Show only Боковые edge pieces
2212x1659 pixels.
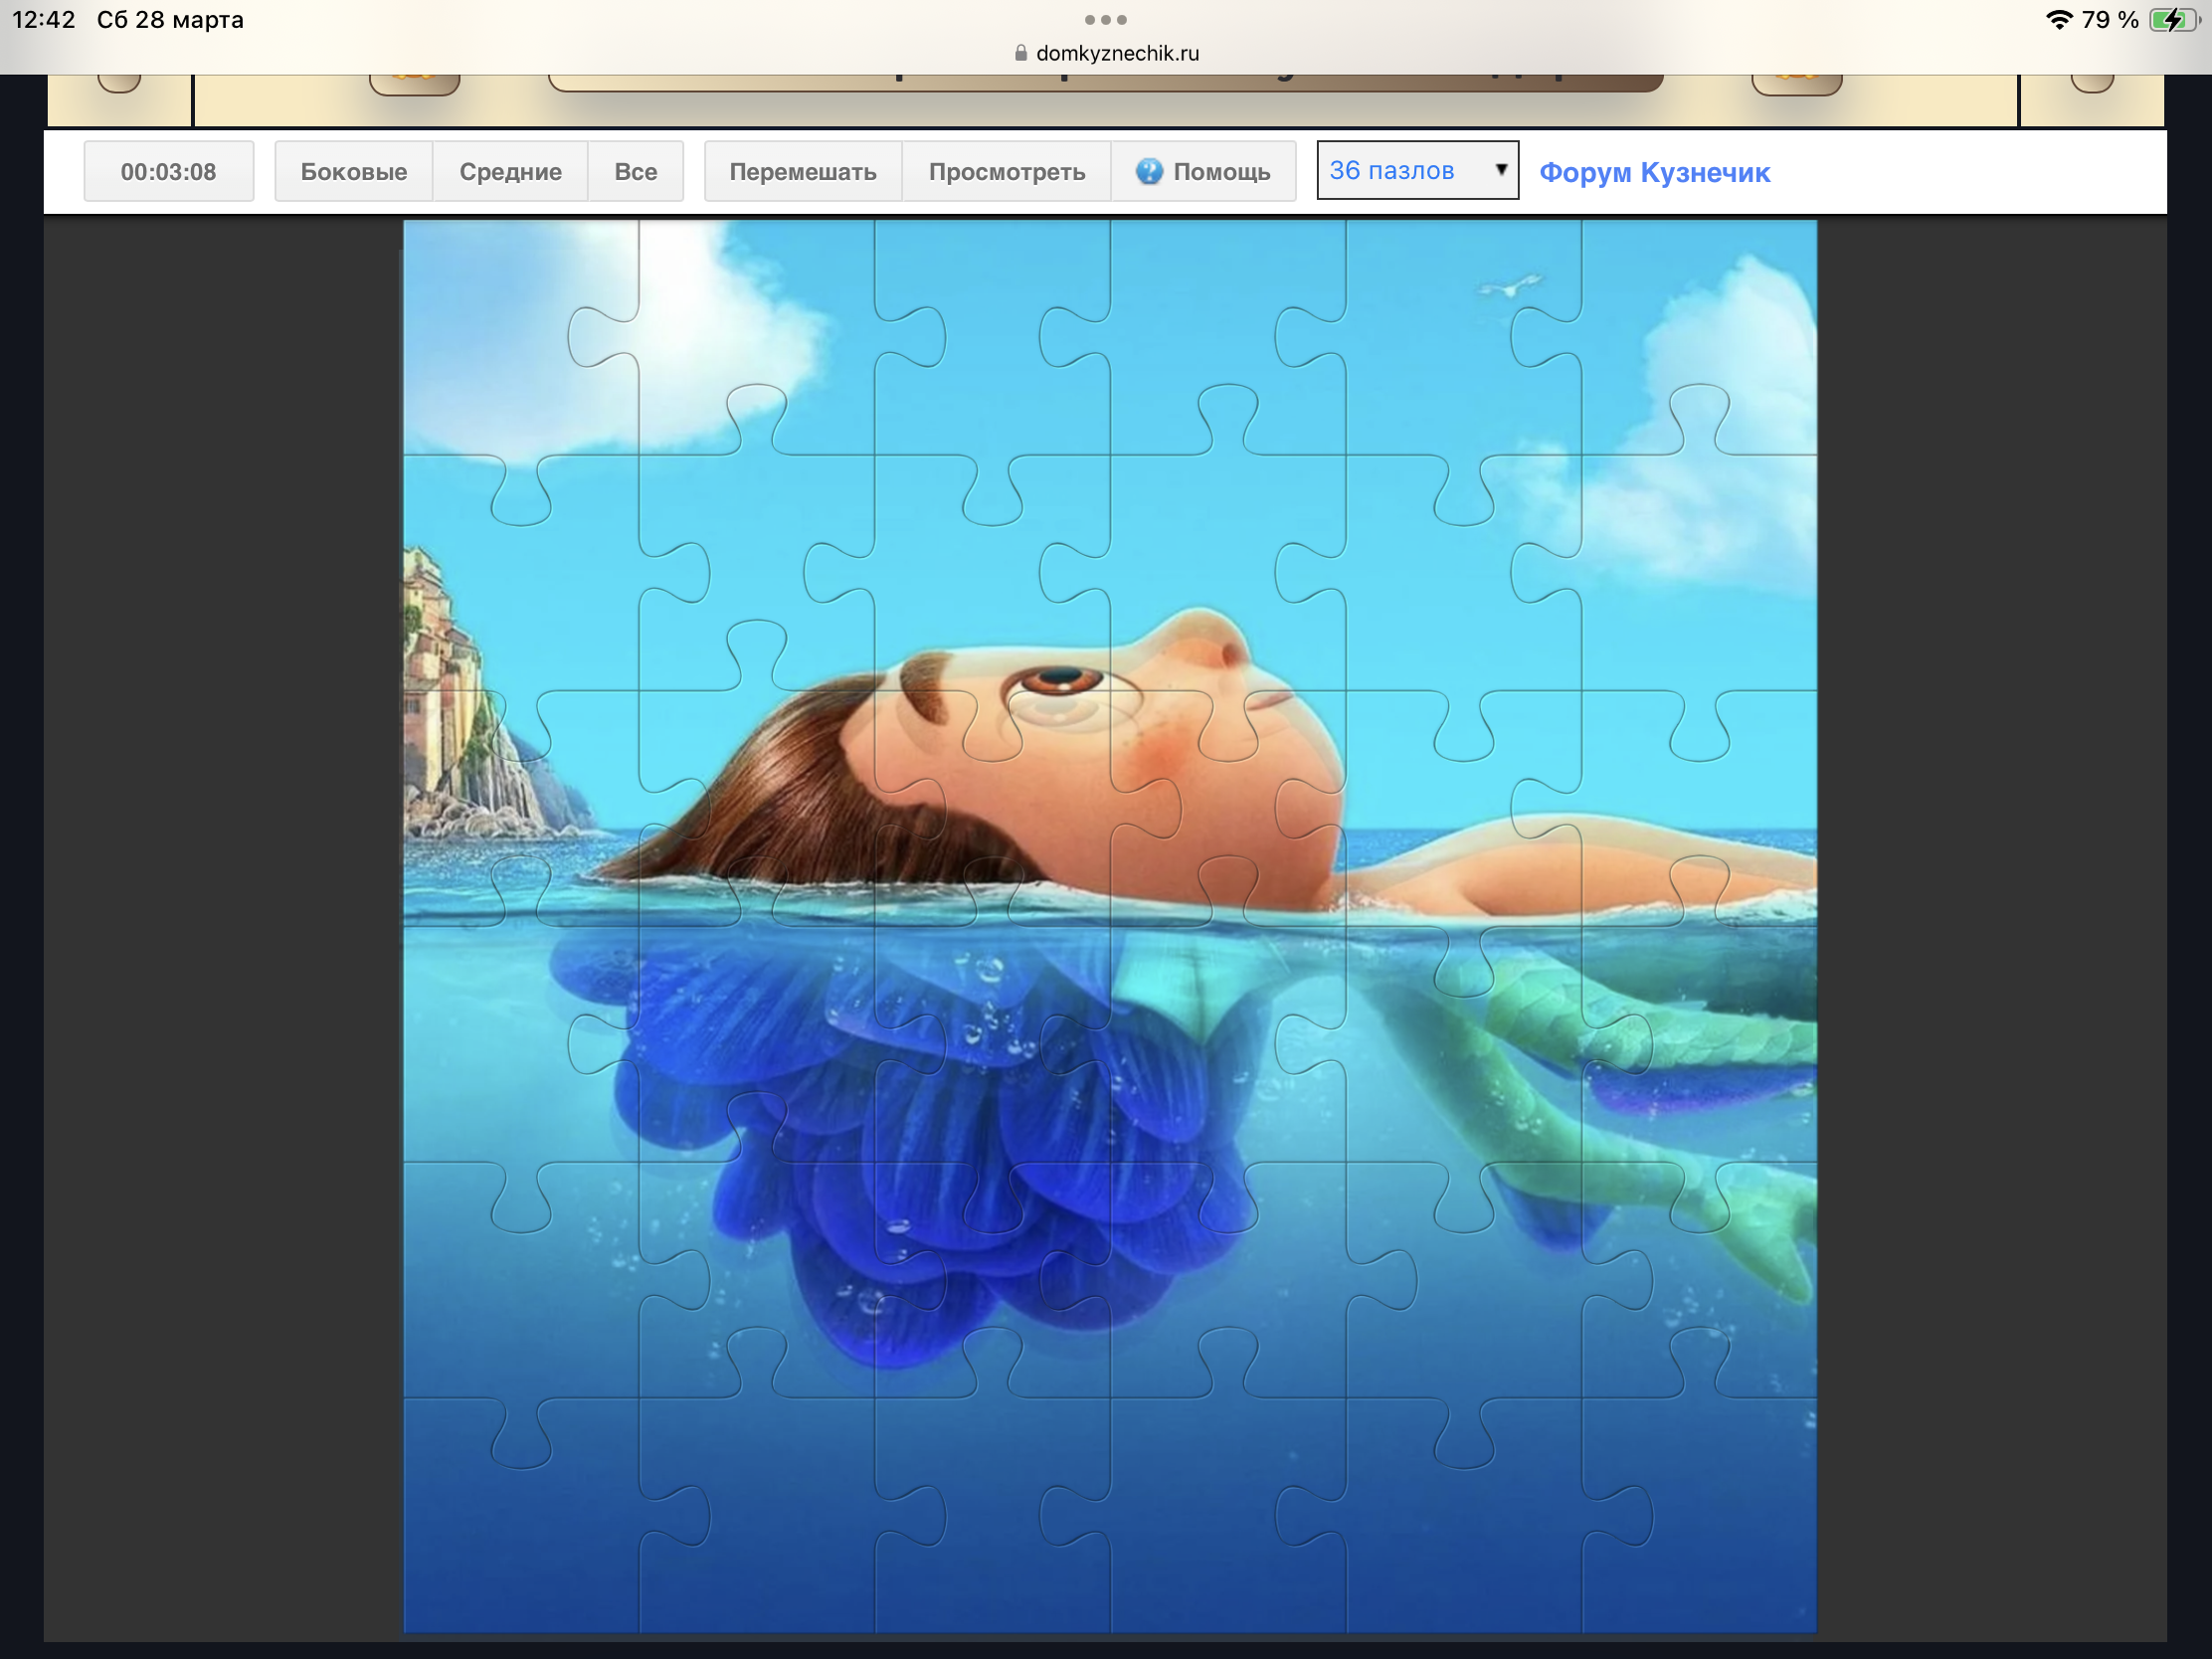(353, 171)
